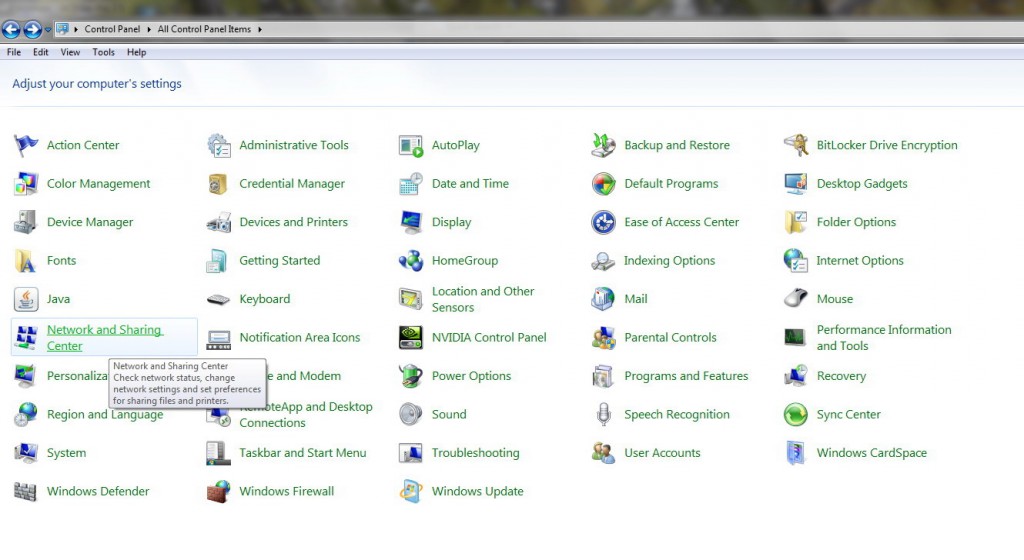Open the Internet Options link
1024x560 pixels.
point(859,260)
